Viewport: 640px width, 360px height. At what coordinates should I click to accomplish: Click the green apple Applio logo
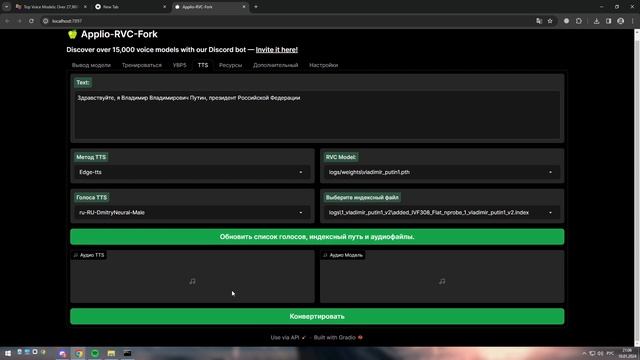tap(72, 34)
